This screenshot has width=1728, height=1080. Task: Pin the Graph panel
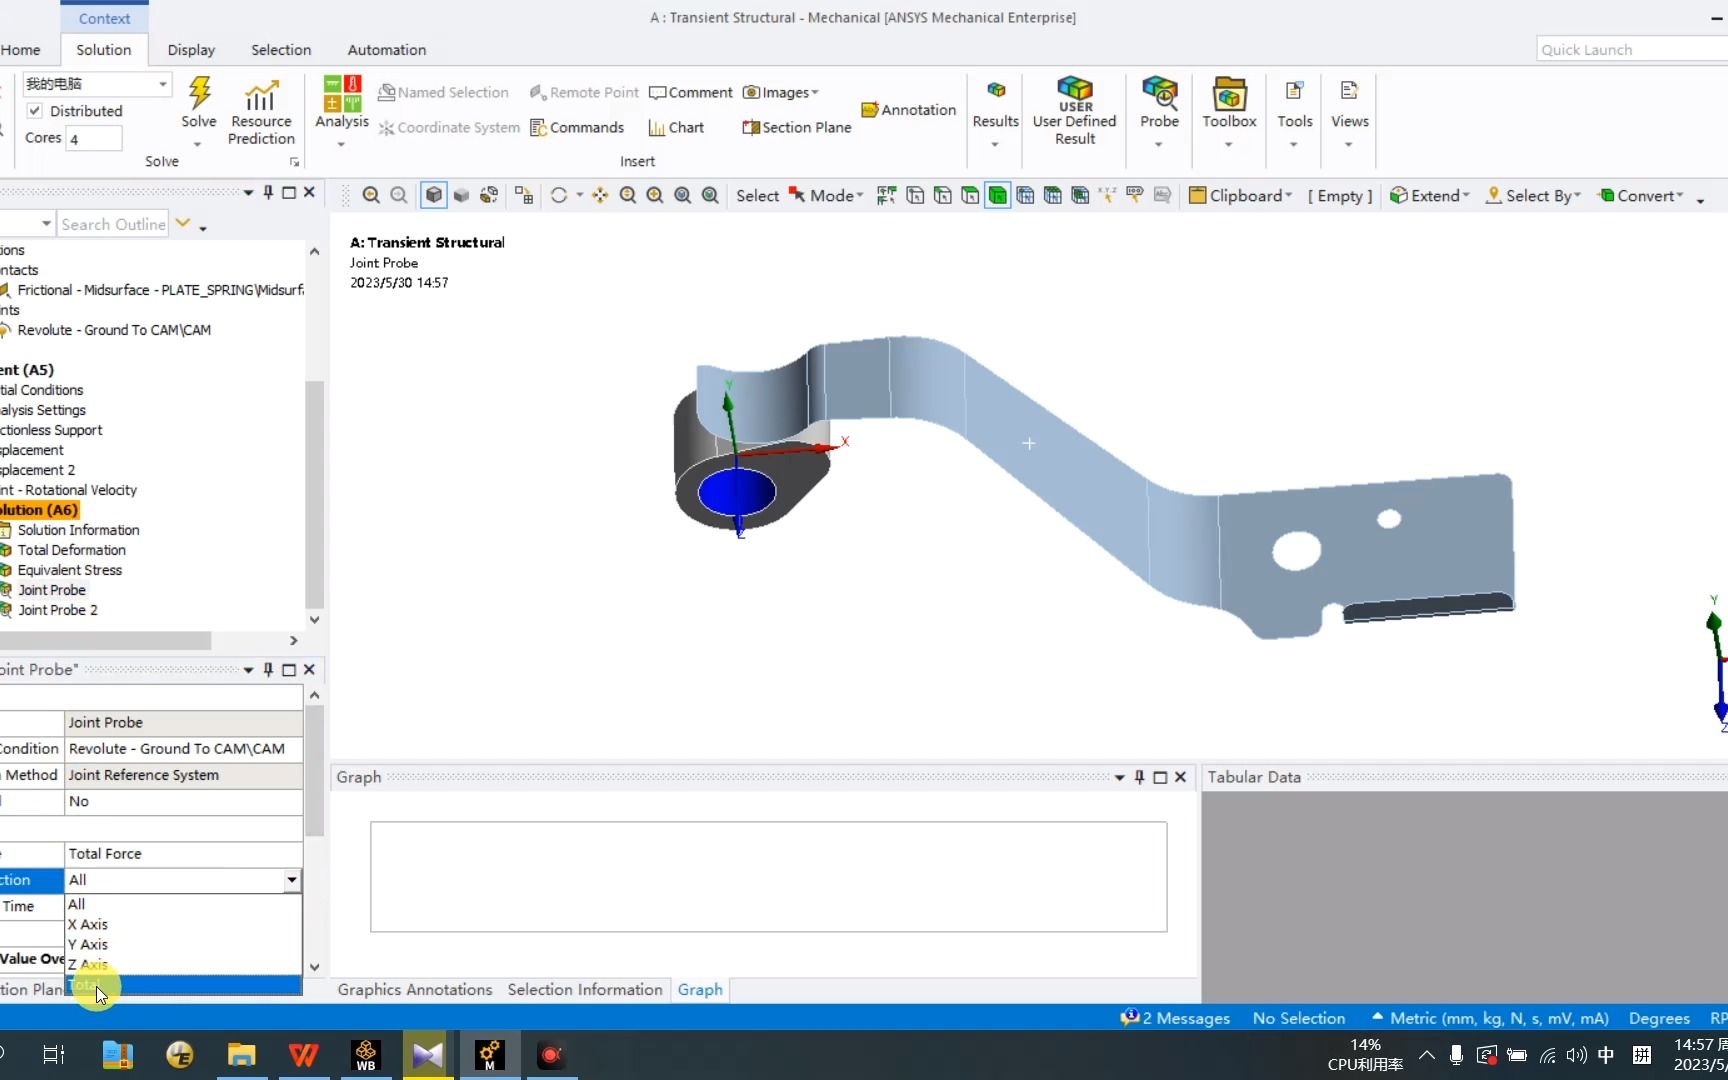1139,777
